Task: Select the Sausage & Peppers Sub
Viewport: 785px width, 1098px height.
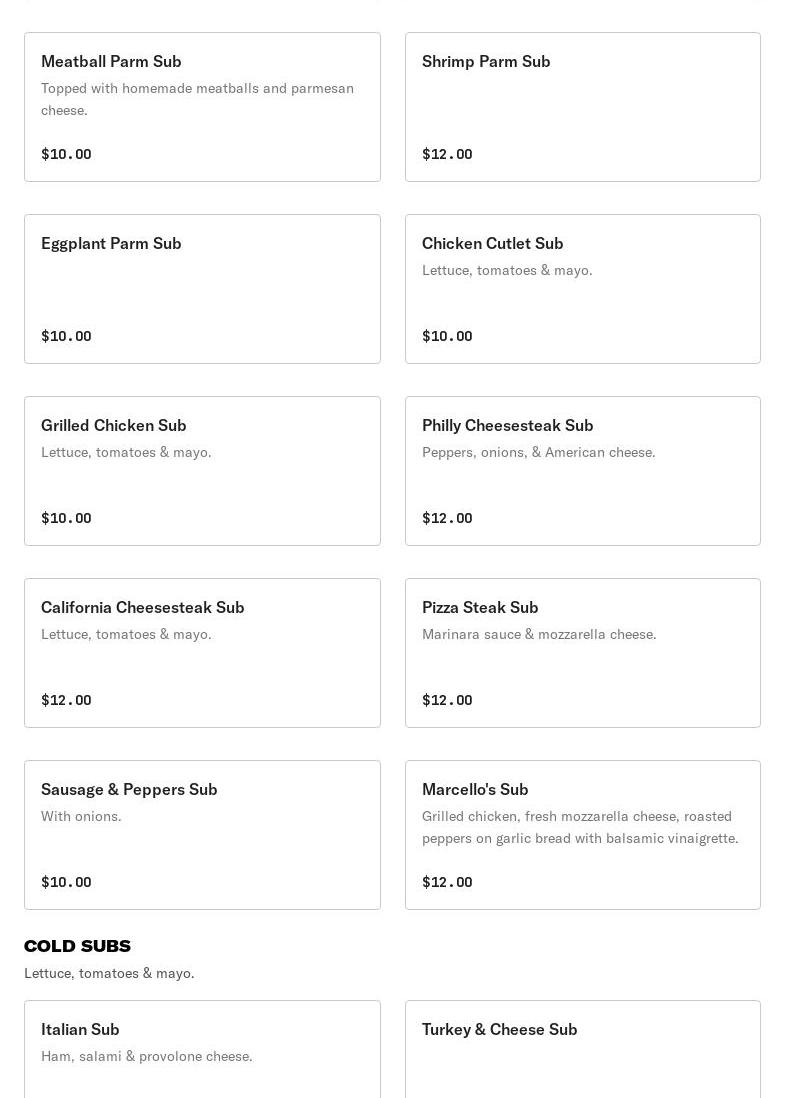Action: tap(129, 790)
